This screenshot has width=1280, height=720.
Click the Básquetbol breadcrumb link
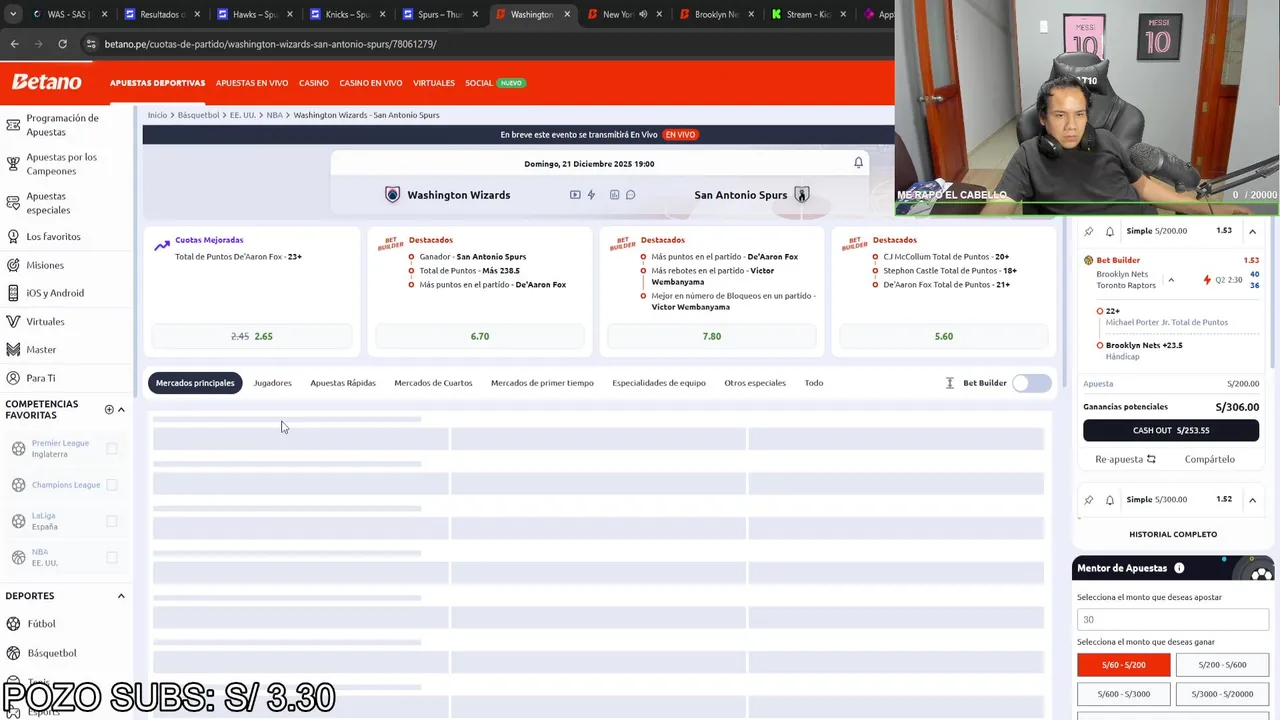(x=198, y=115)
